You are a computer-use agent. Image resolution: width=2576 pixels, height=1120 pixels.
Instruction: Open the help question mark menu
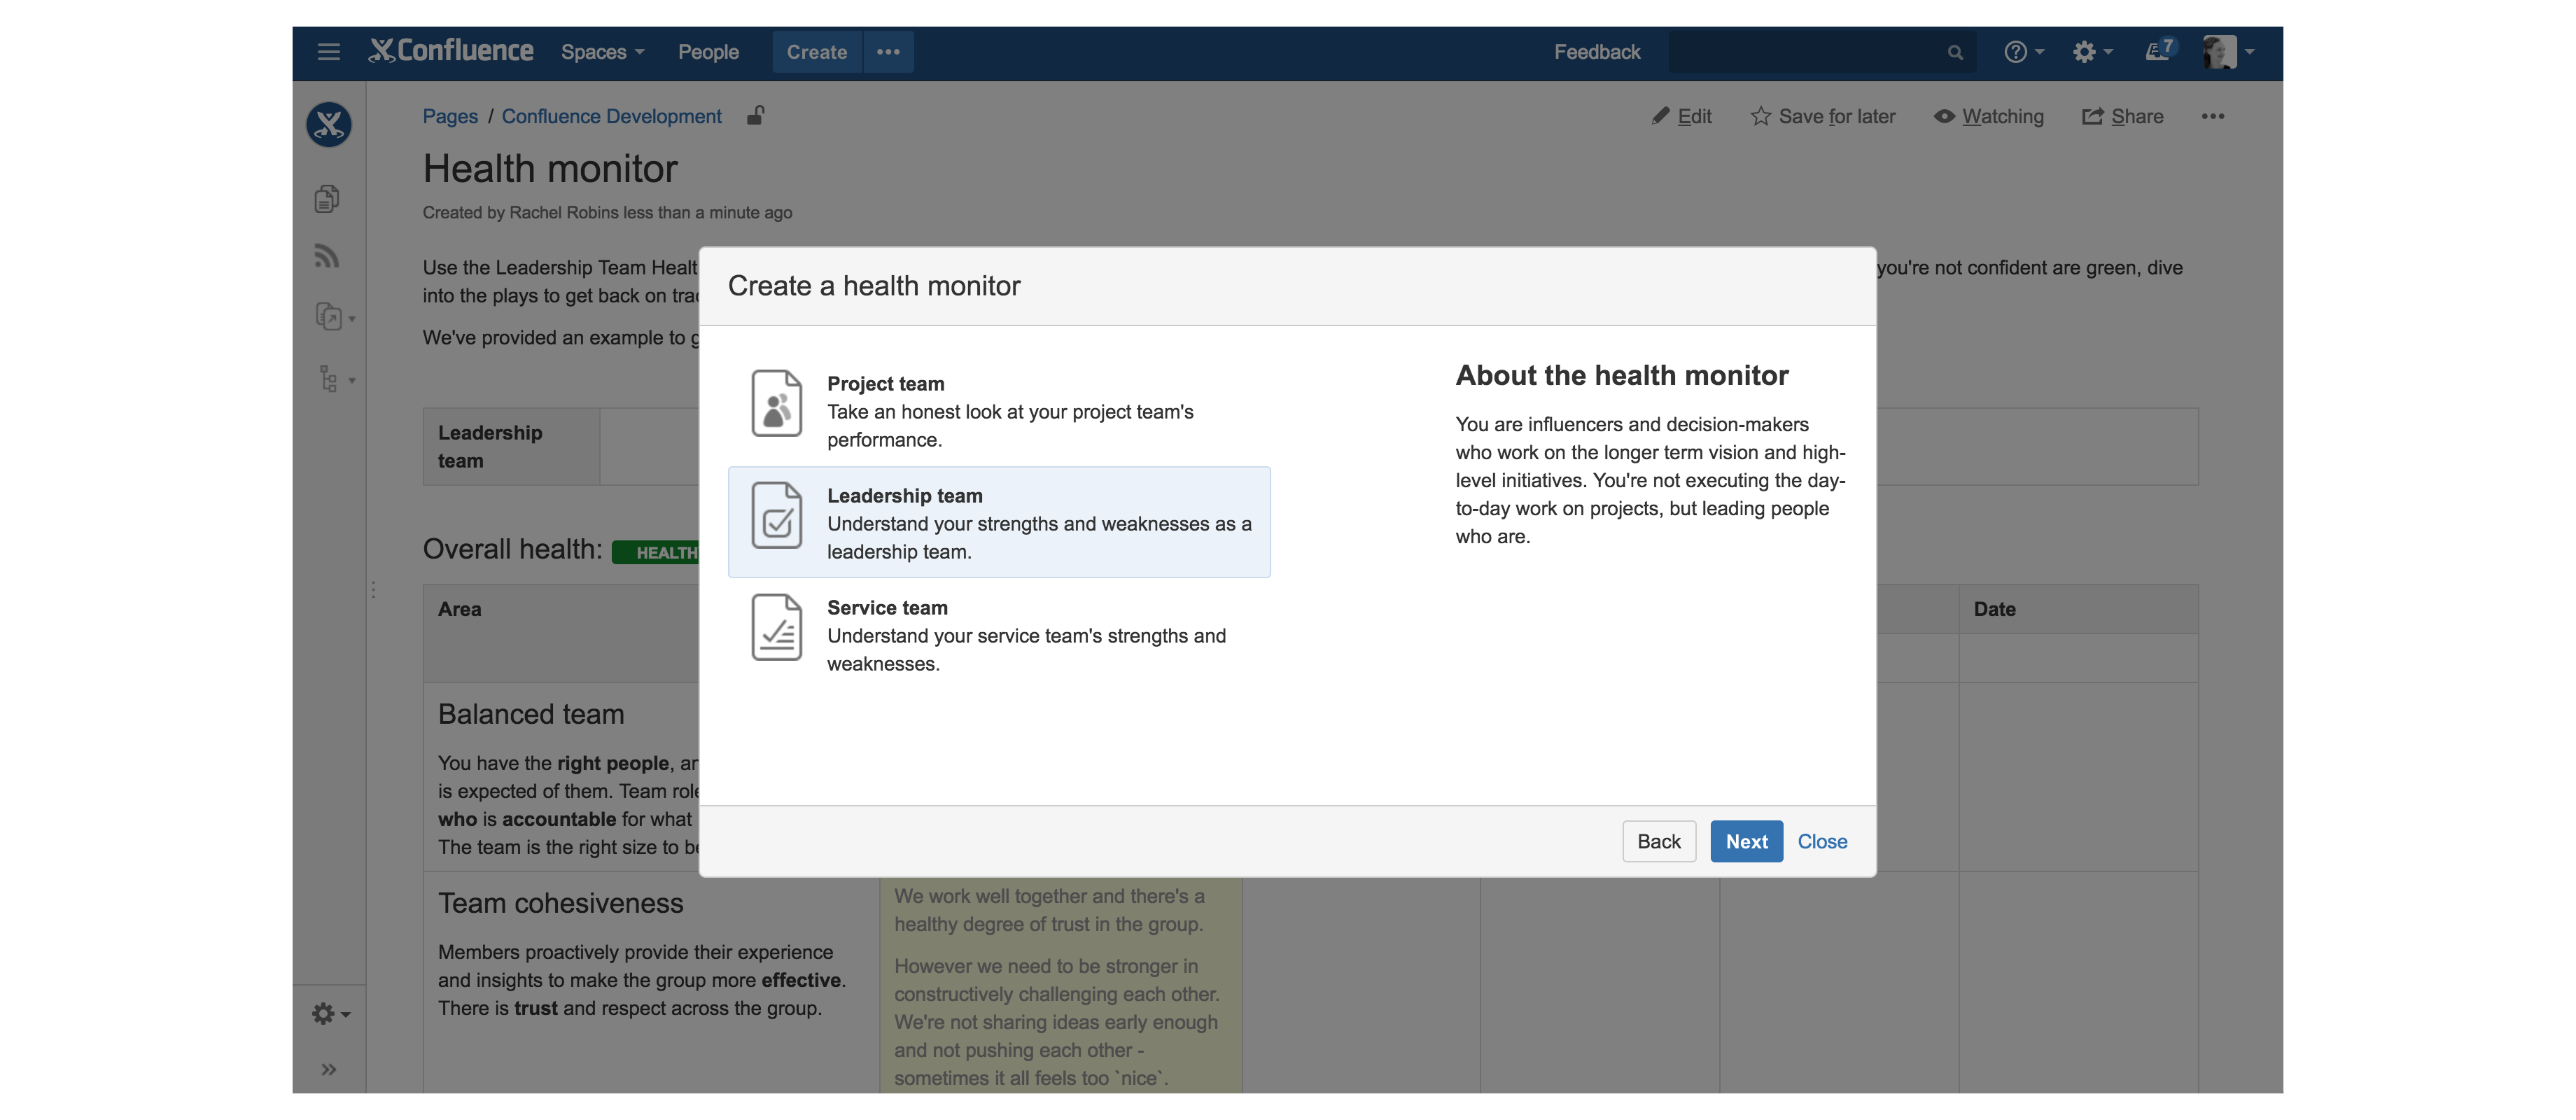pos(2024,52)
